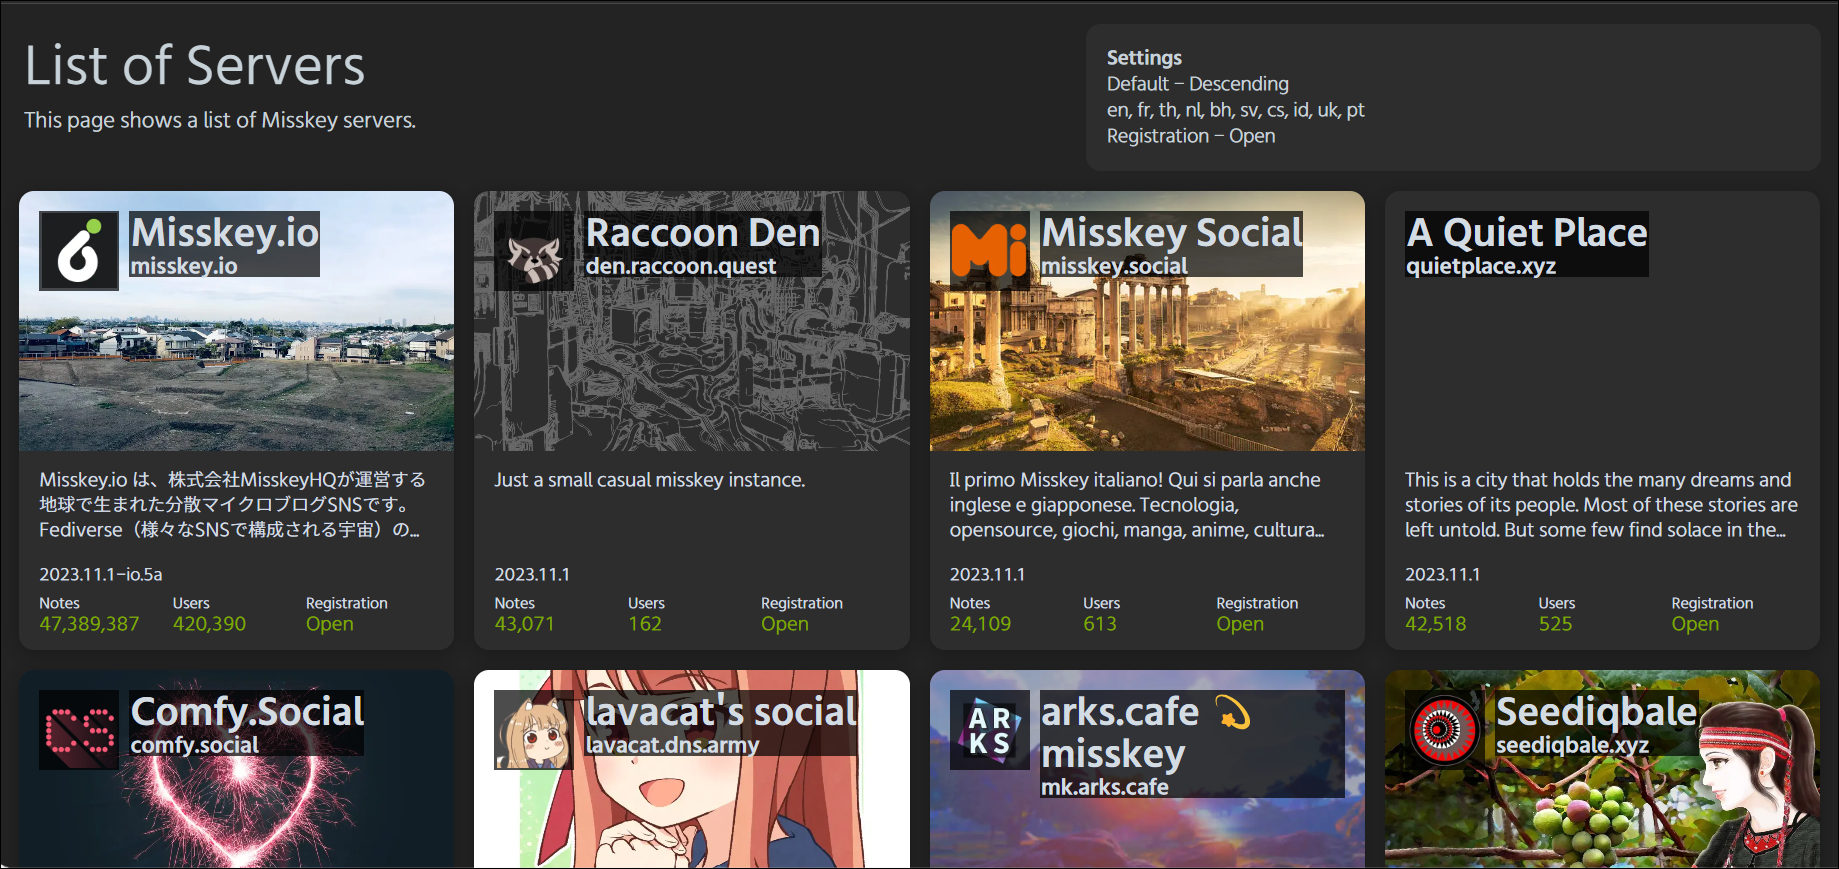The image size is (1839, 869).
Task: Click A Quiet Place's Open registration status
Action: (x=1696, y=624)
